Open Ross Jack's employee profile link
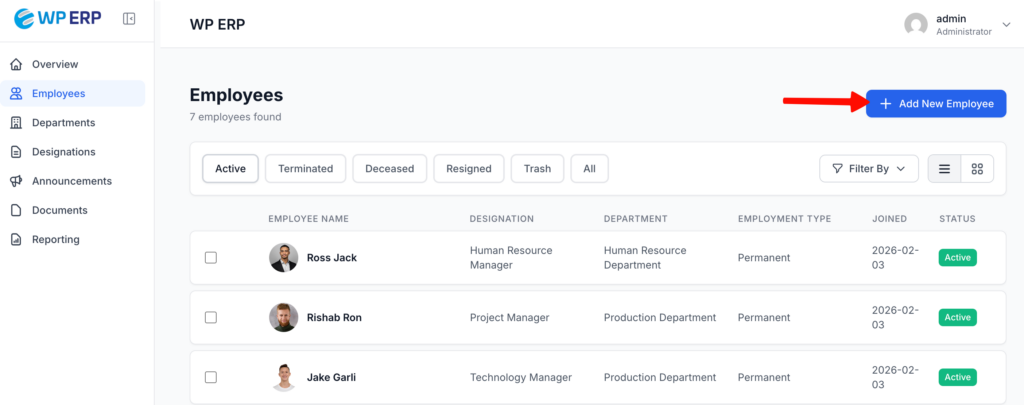 [331, 258]
